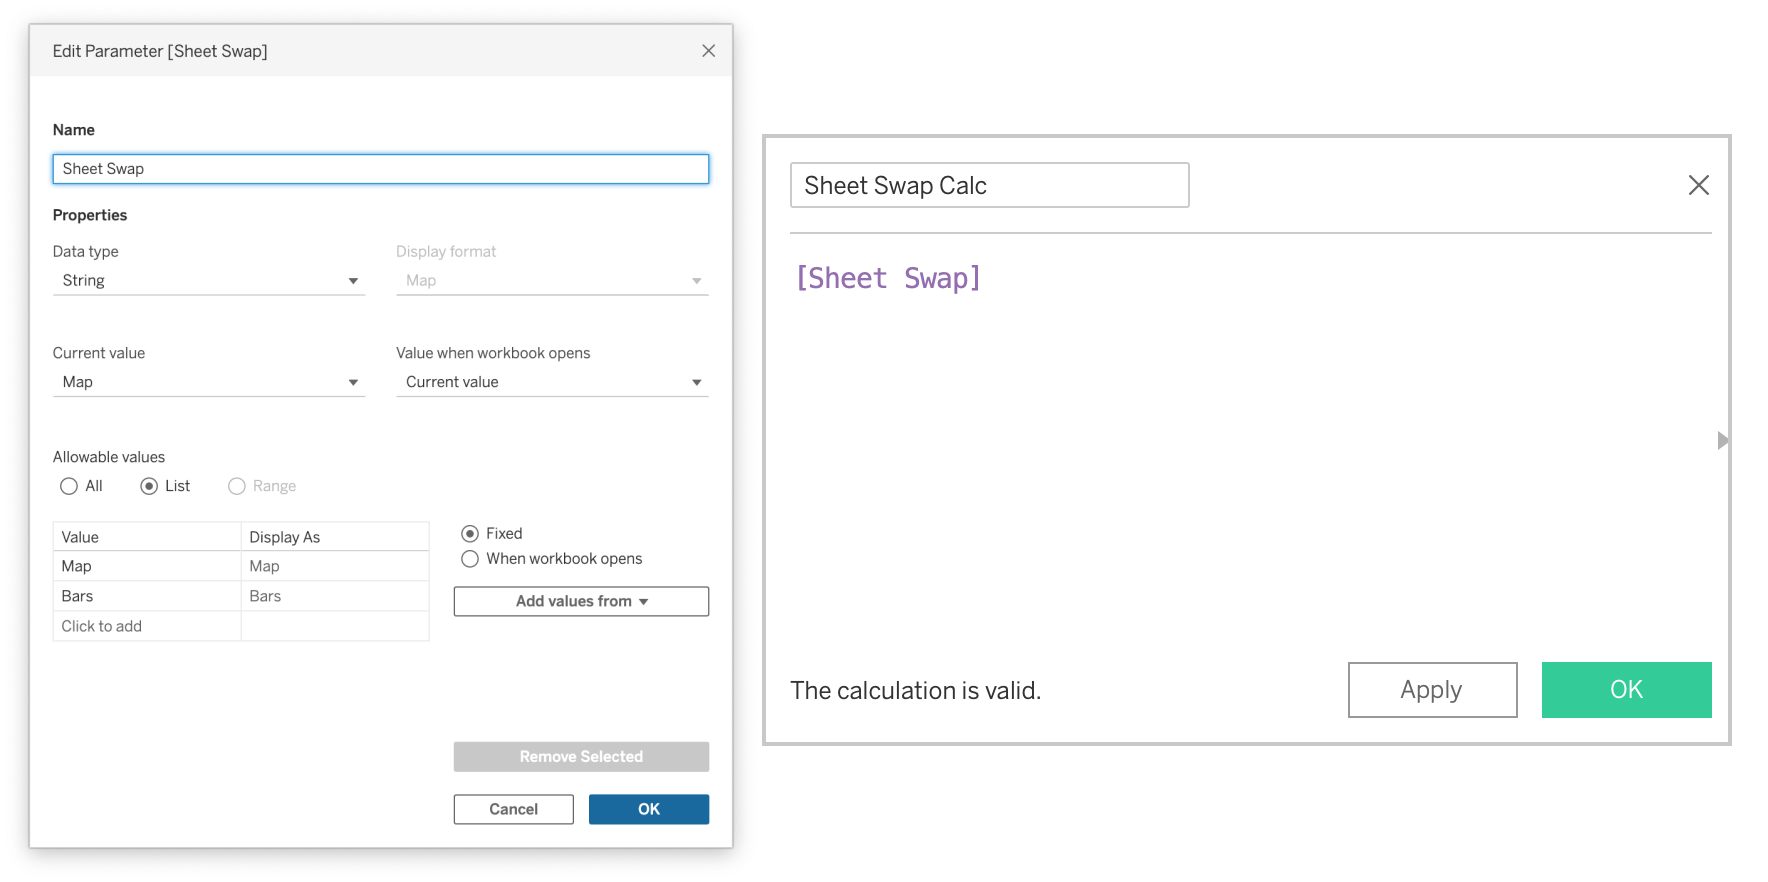Click the Sheet Swap Calc title field
Screen dimensions: 1768x882
coord(989,185)
